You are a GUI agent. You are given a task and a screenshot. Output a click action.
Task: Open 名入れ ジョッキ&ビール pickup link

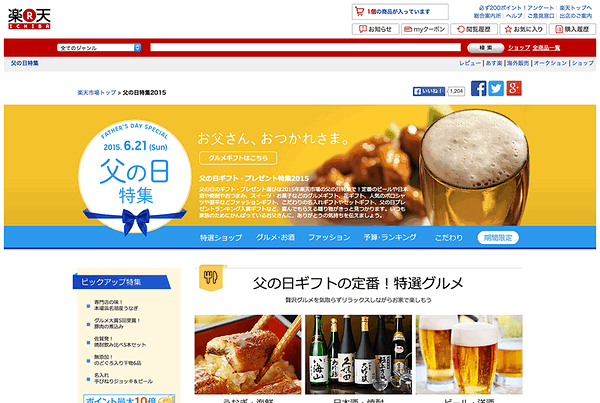[123, 379]
